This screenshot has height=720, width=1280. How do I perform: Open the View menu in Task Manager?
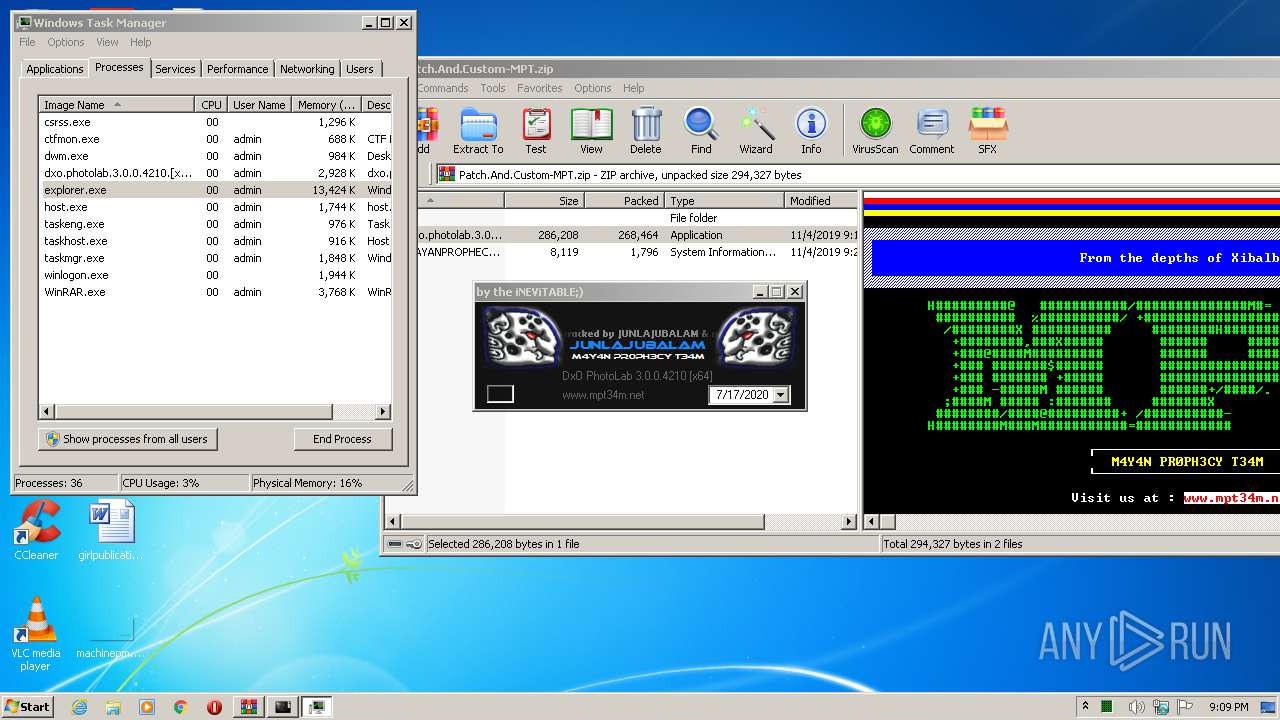pos(107,42)
